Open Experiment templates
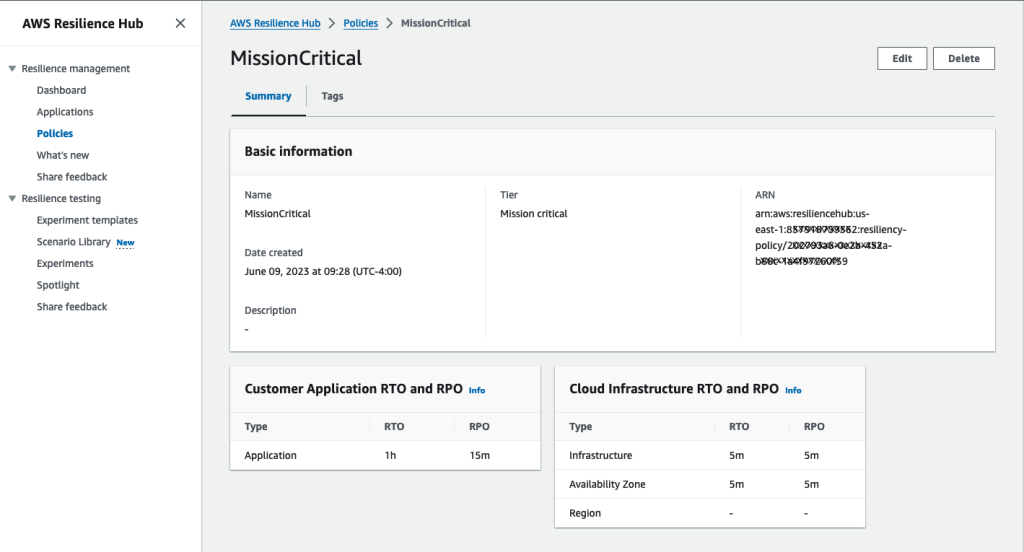This screenshot has width=1024, height=552. (87, 220)
